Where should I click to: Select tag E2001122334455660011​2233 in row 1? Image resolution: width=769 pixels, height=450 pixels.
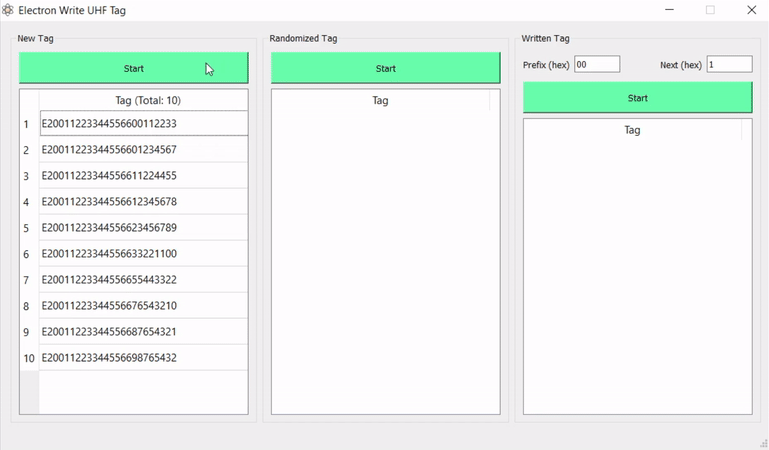point(143,124)
